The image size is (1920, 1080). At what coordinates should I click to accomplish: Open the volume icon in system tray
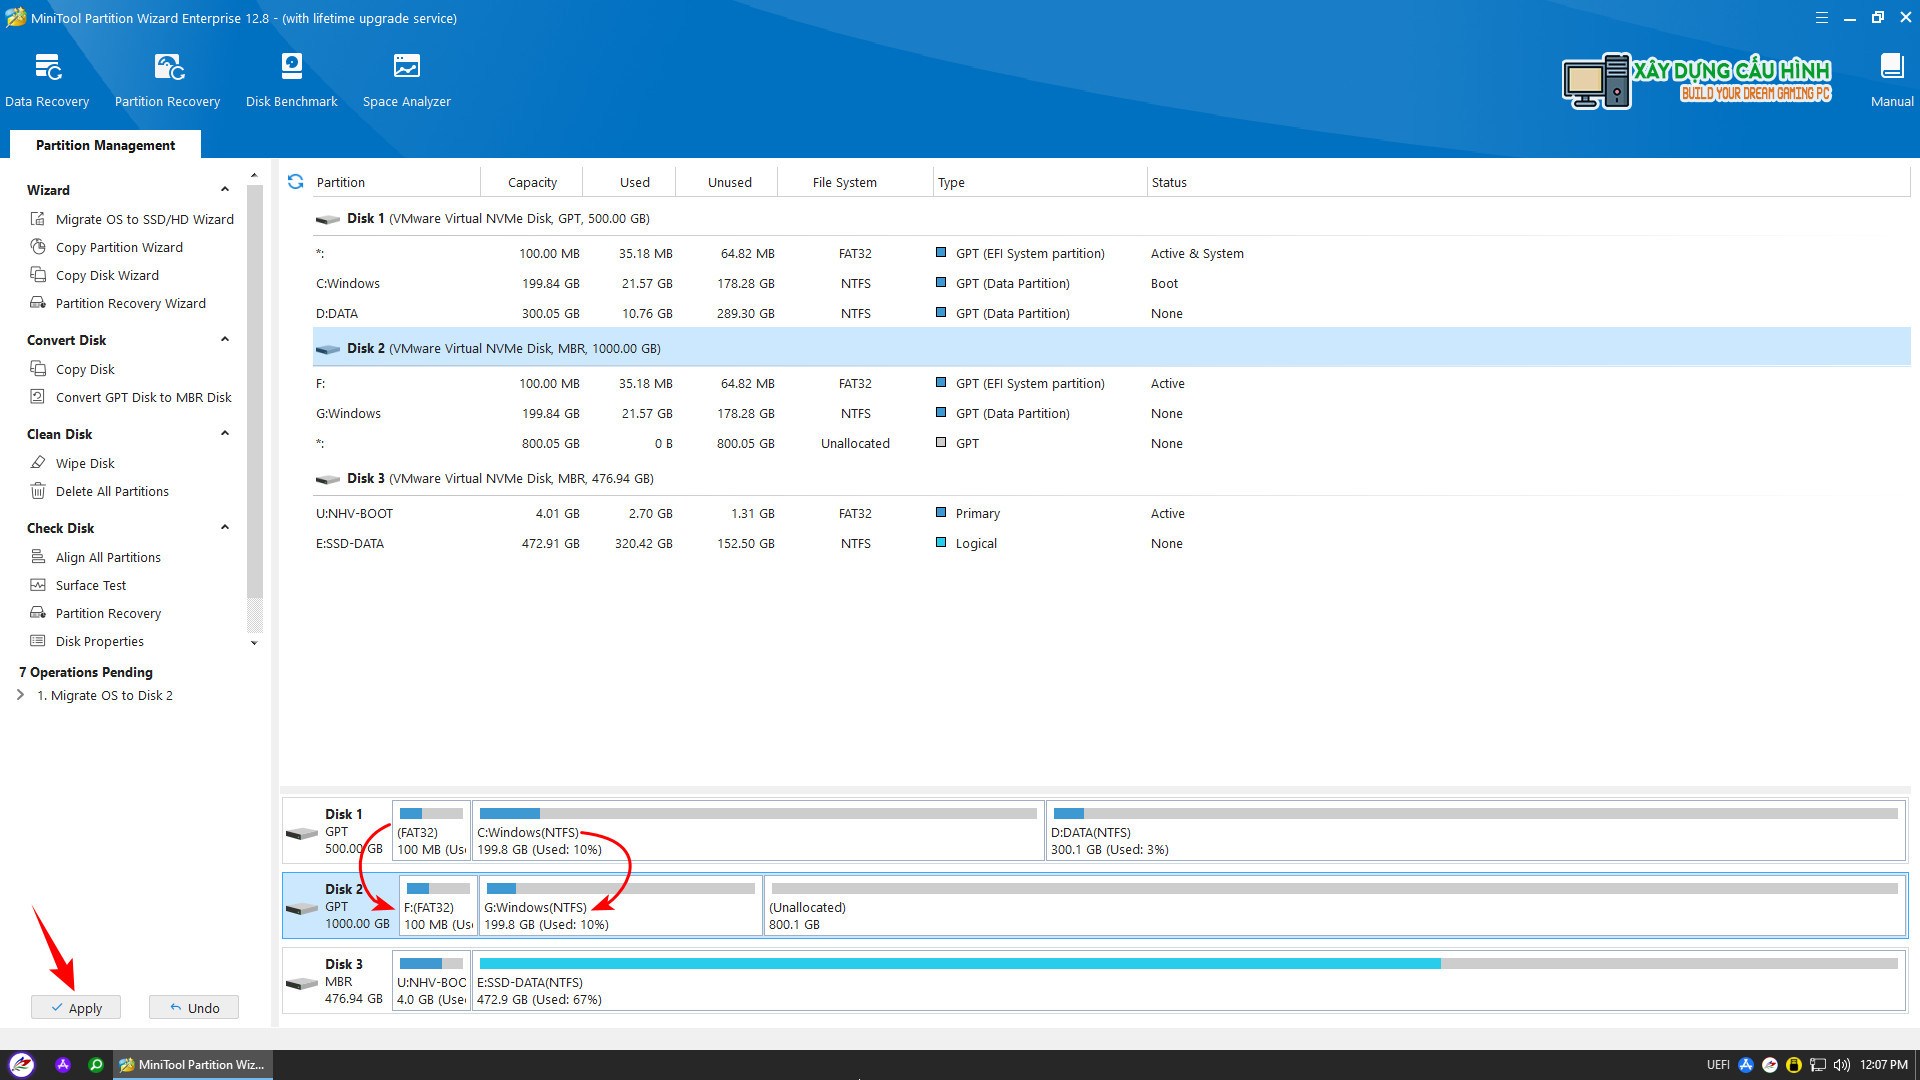[1841, 1065]
